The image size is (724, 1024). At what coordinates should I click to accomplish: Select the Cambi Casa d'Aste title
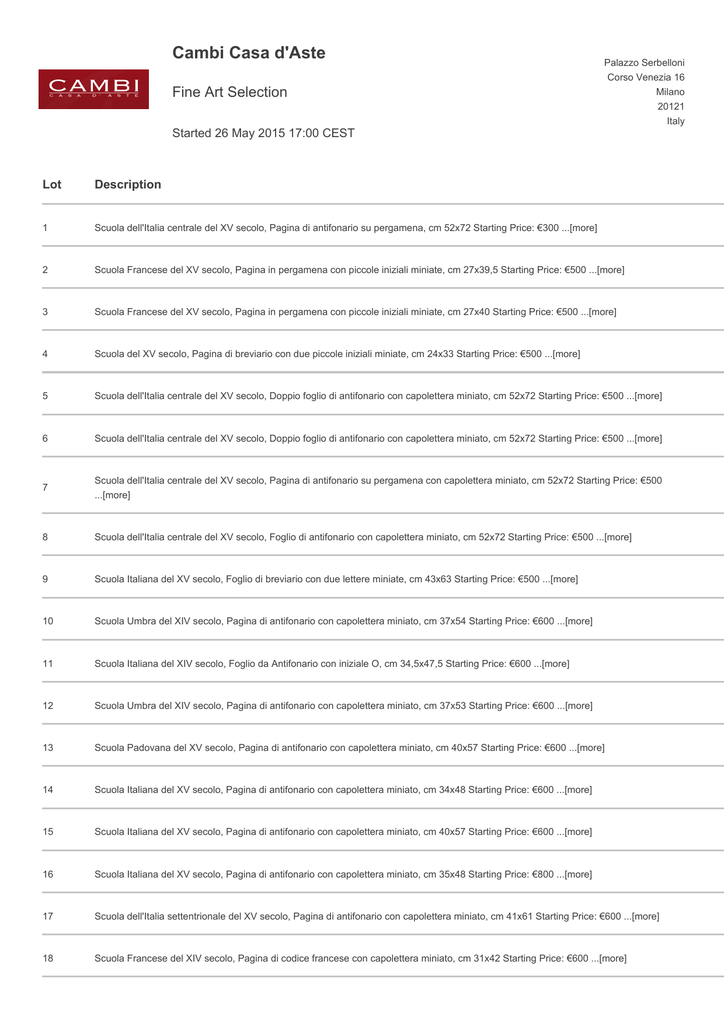tap(249, 53)
